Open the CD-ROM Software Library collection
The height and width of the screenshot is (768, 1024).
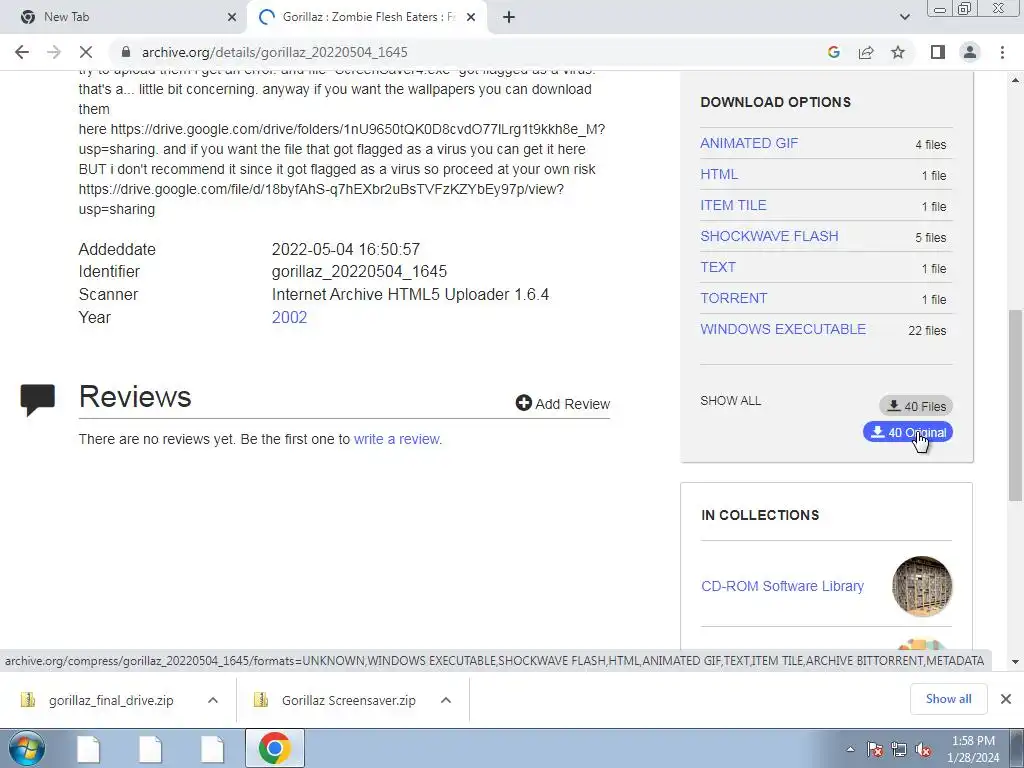click(782, 586)
